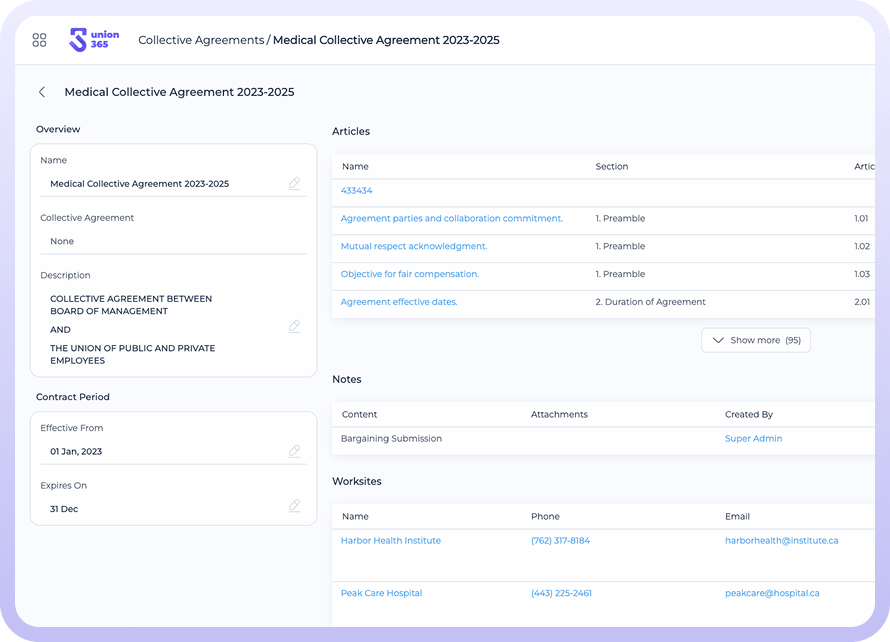
Task: Edit the Effective From date pencil icon
Action: click(x=294, y=452)
